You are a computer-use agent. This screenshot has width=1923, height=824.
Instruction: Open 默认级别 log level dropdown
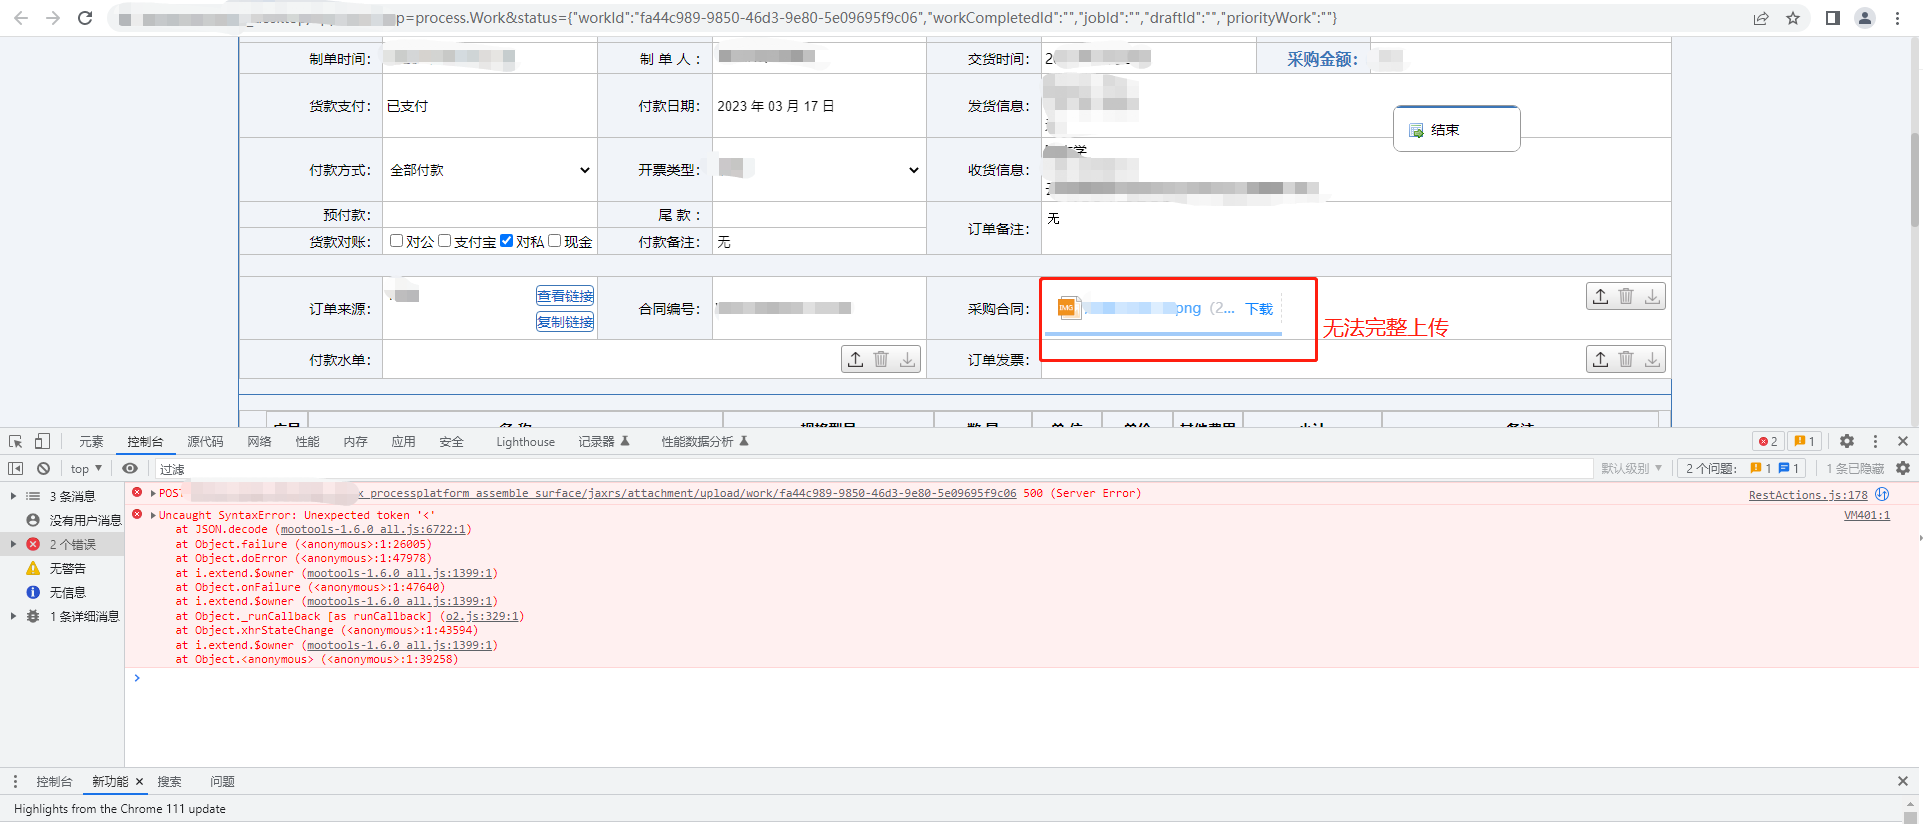(x=1631, y=468)
